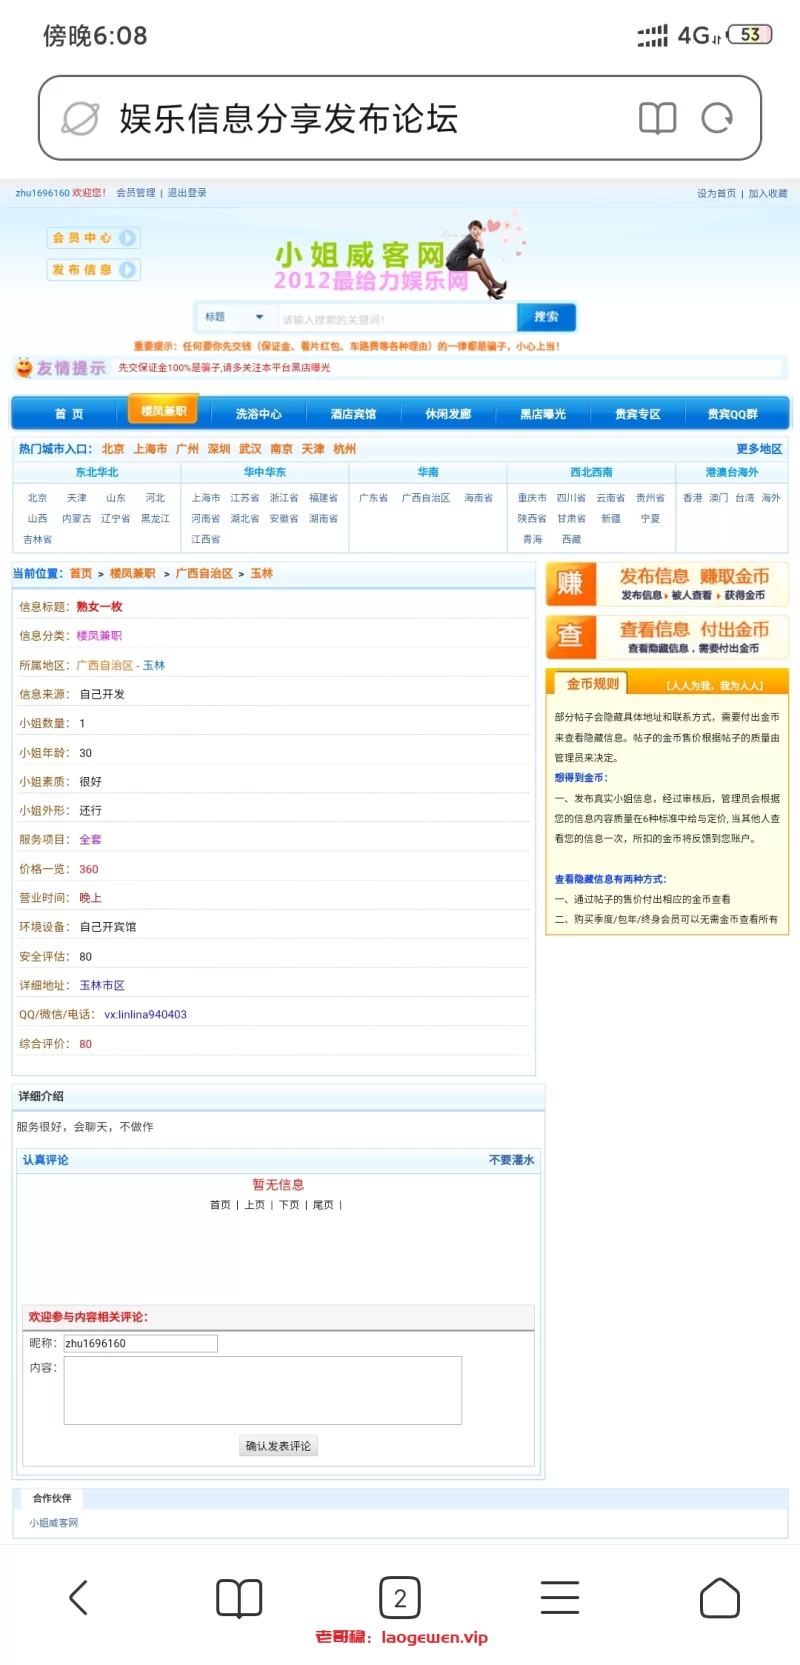Click the 加入收藏 link

click(768, 193)
